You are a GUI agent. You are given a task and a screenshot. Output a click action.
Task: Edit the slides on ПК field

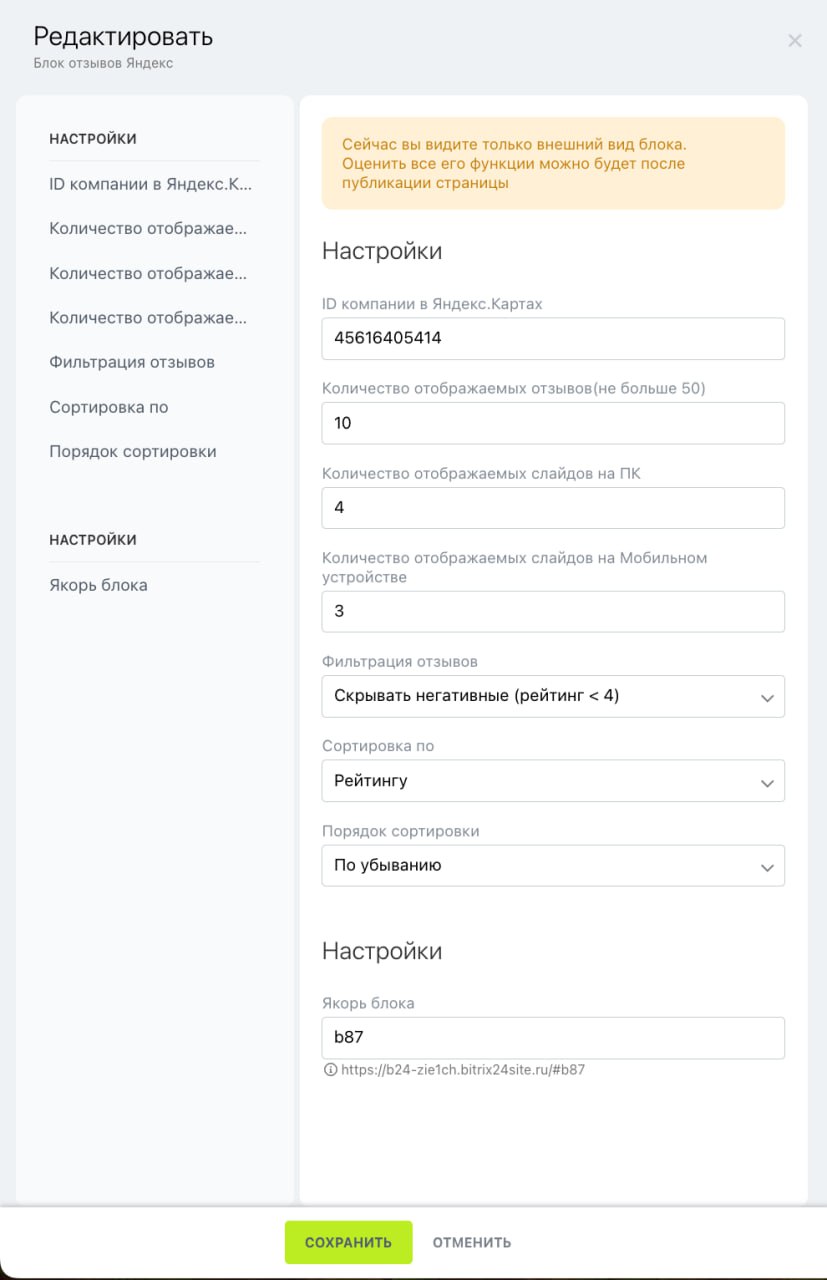pos(552,508)
